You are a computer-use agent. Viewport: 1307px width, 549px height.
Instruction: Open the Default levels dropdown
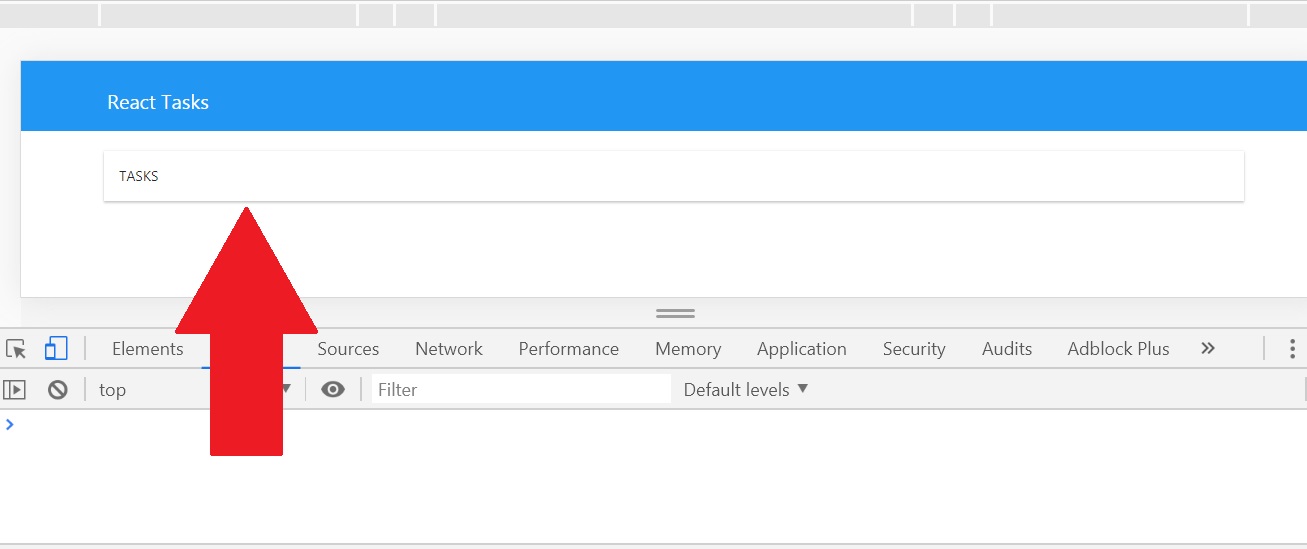[x=746, y=390]
